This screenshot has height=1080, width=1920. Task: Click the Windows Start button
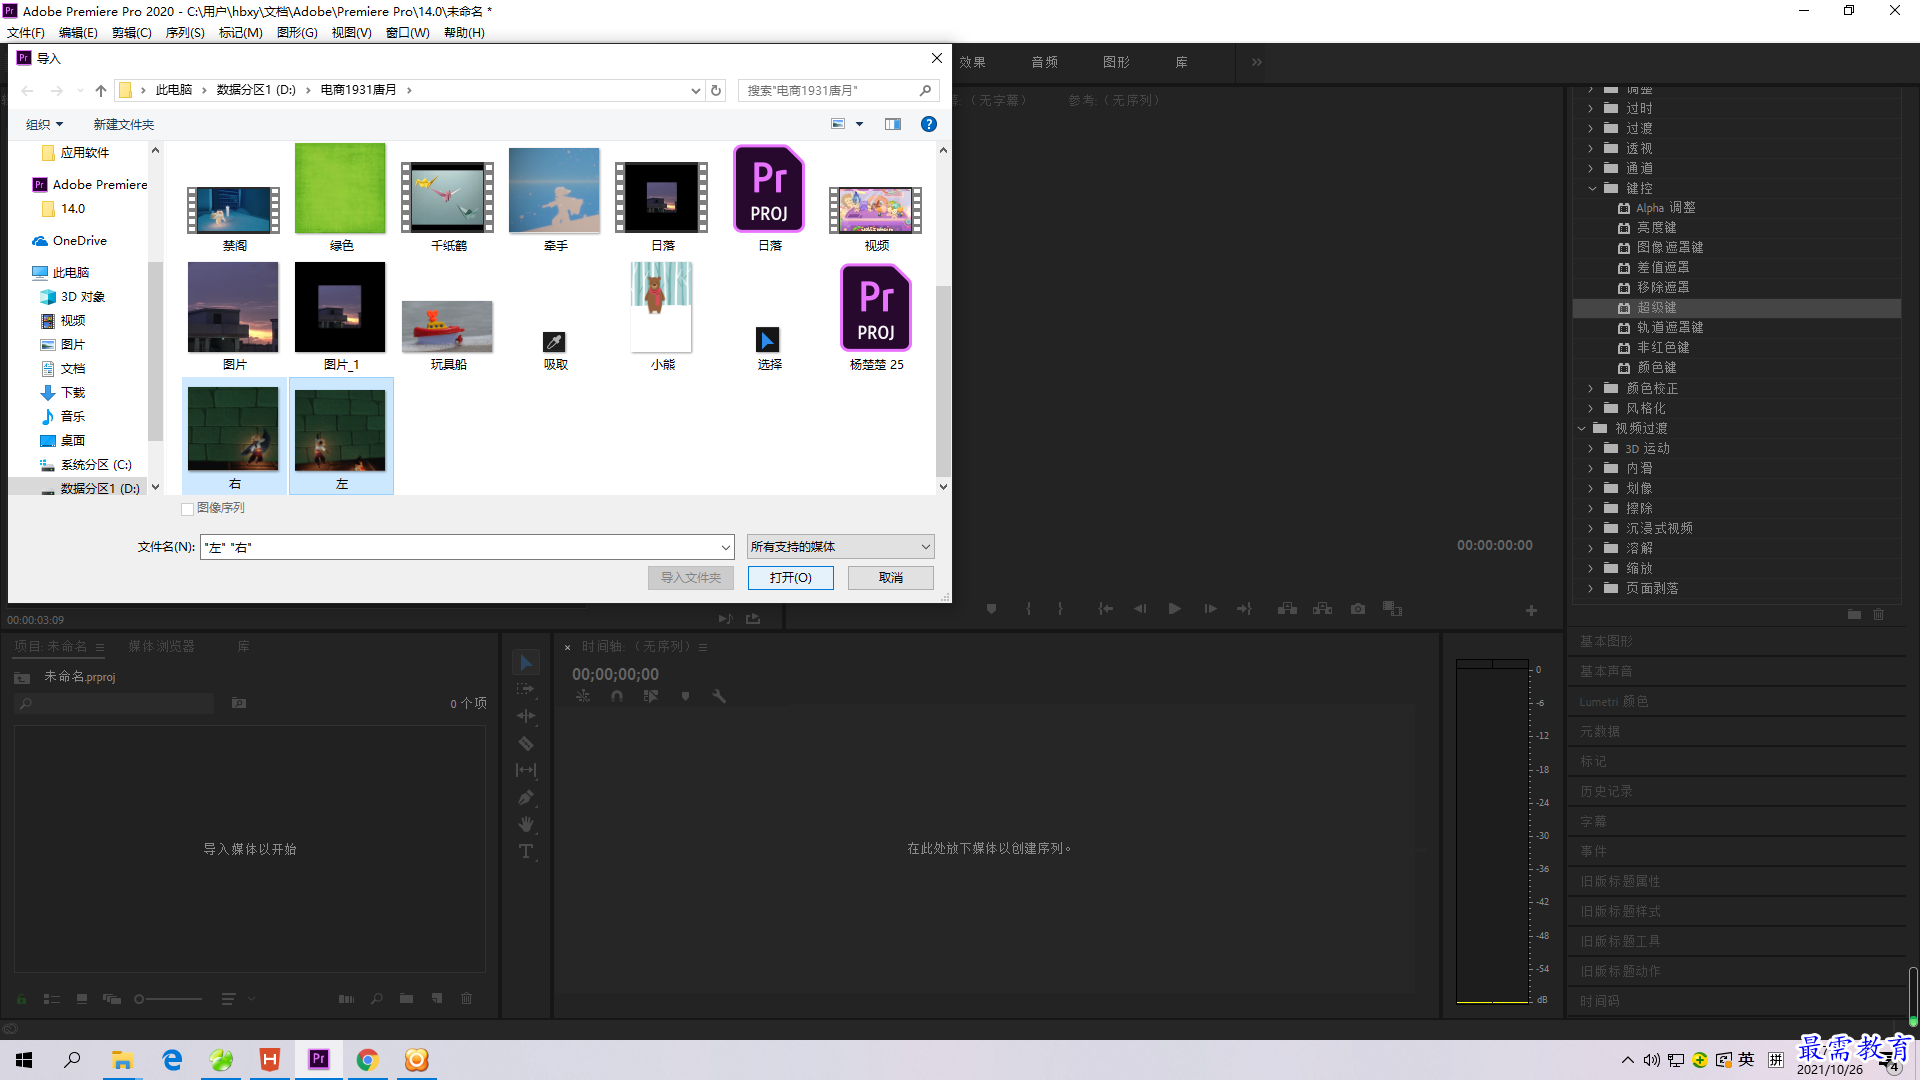(x=24, y=1059)
